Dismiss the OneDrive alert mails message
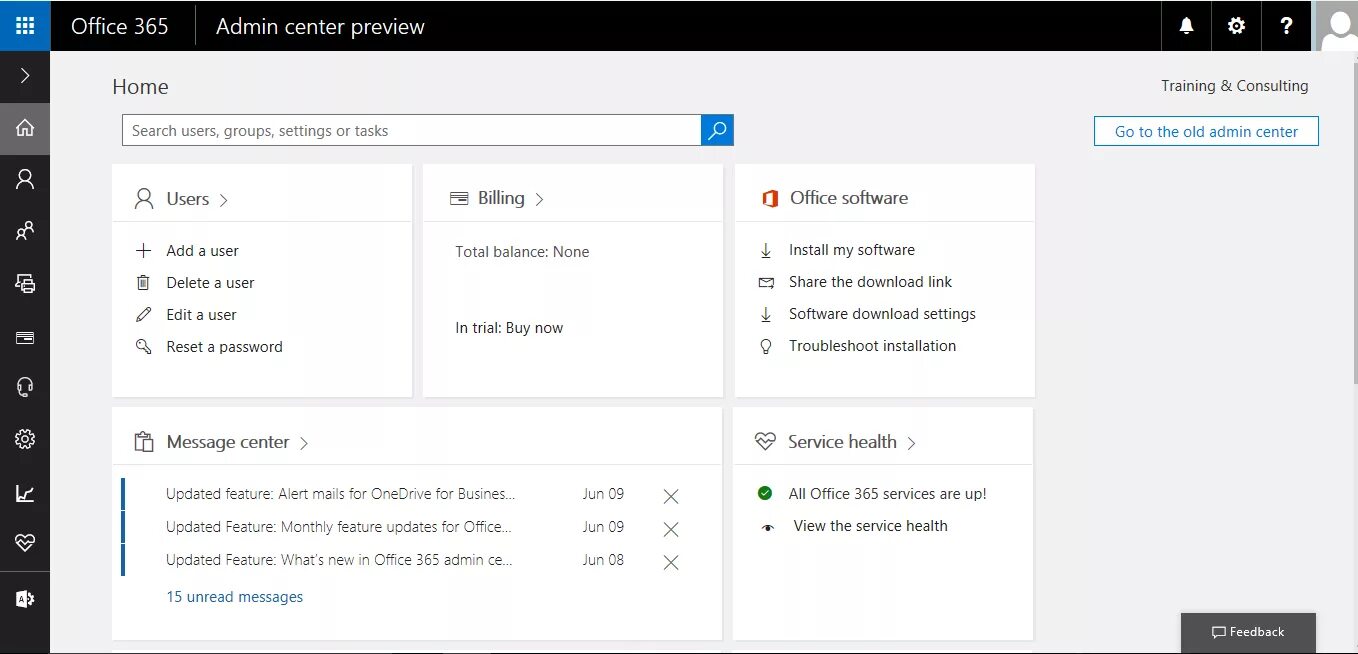Image resolution: width=1358 pixels, height=654 pixels. pos(671,496)
